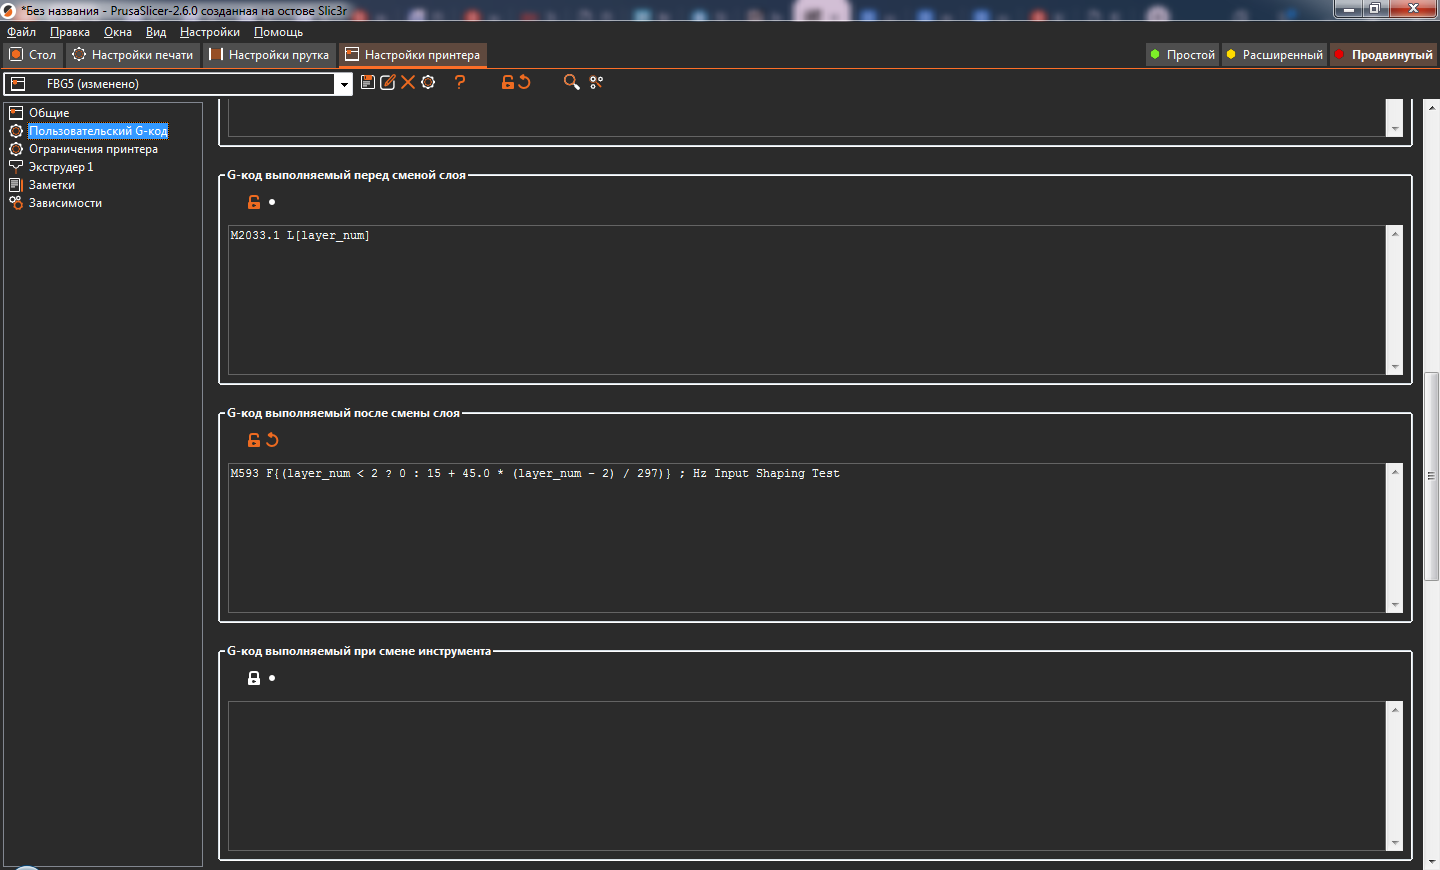Click unlocked padlock in before layer change section
1440x870 pixels.
pyautogui.click(x=254, y=202)
